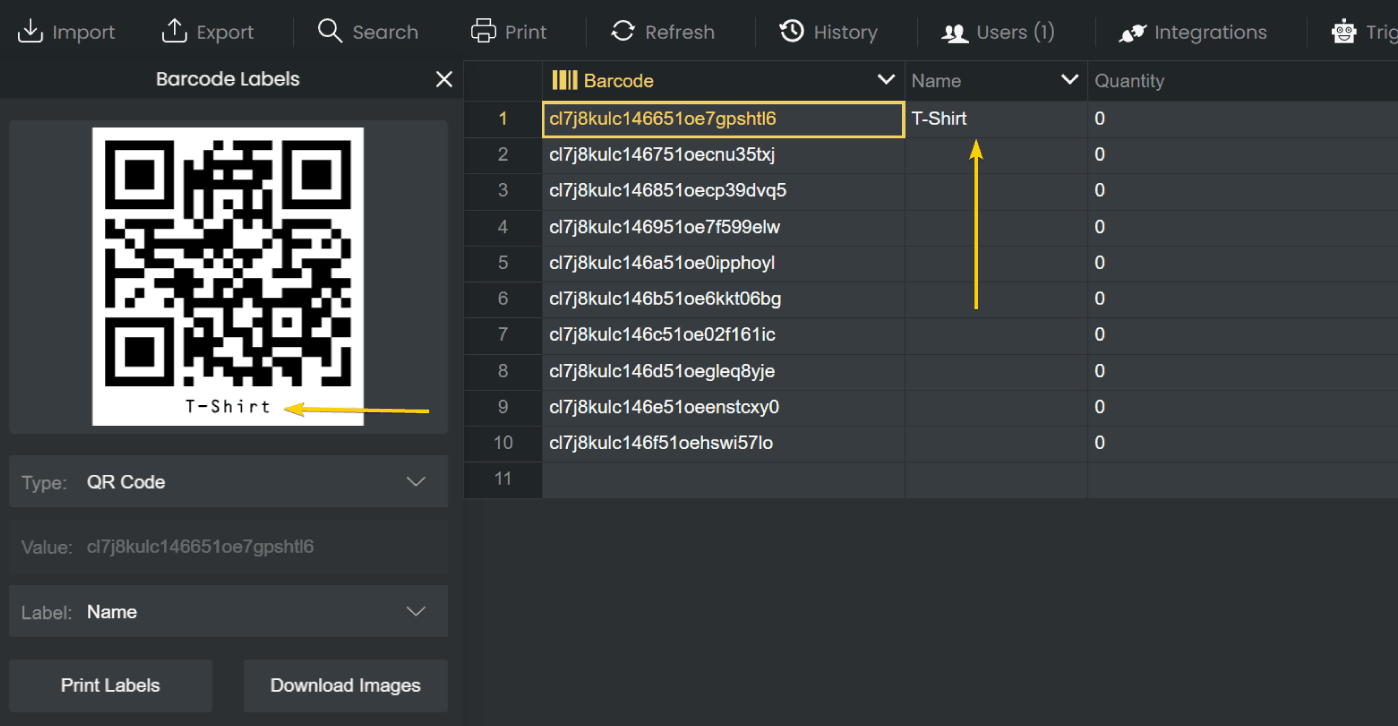Screen dimensions: 1398x726
Task: Select barcode cell cl7j8kulc146e51oeenstcxy0
Action: [724, 407]
